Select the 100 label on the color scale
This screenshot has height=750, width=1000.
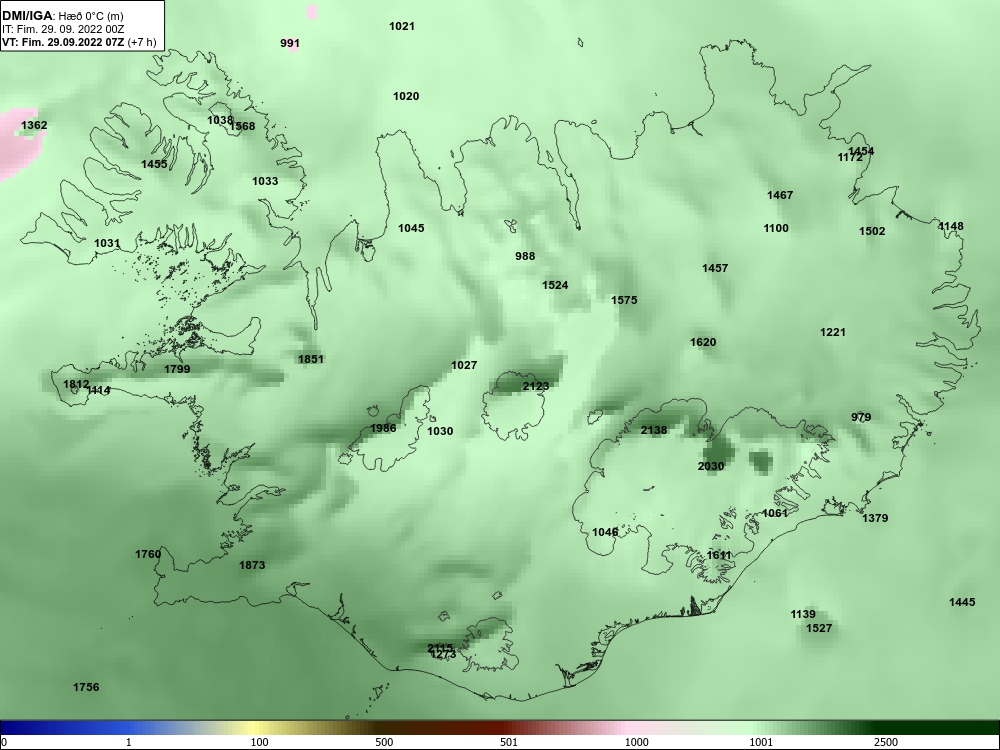coord(259,742)
